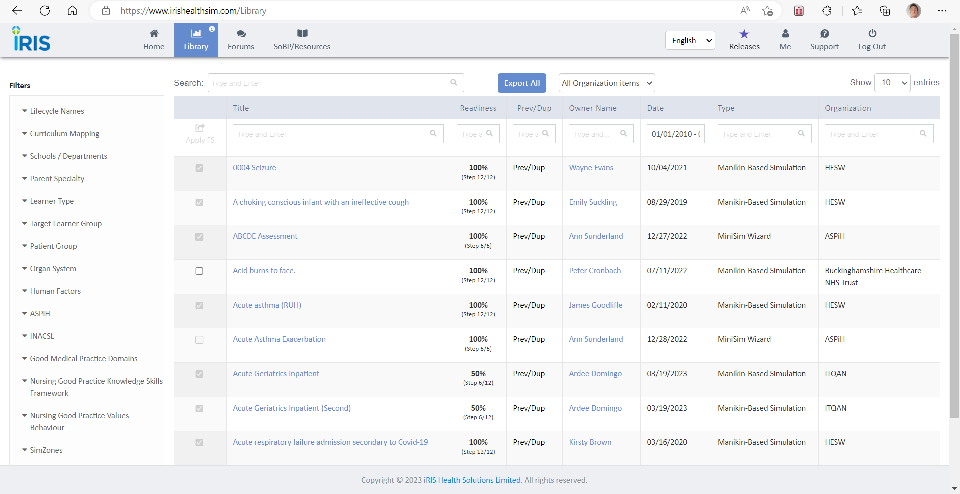Open the Forums nav item
Image resolution: width=960 pixels, height=494 pixels.
click(241, 40)
